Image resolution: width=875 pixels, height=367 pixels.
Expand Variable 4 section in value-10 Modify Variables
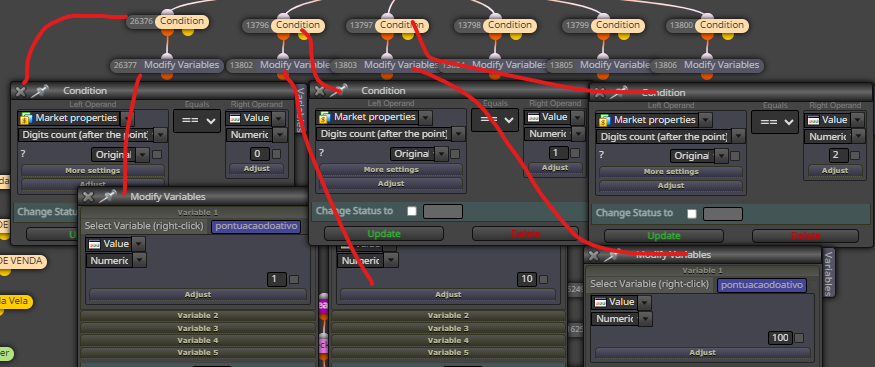coord(448,340)
